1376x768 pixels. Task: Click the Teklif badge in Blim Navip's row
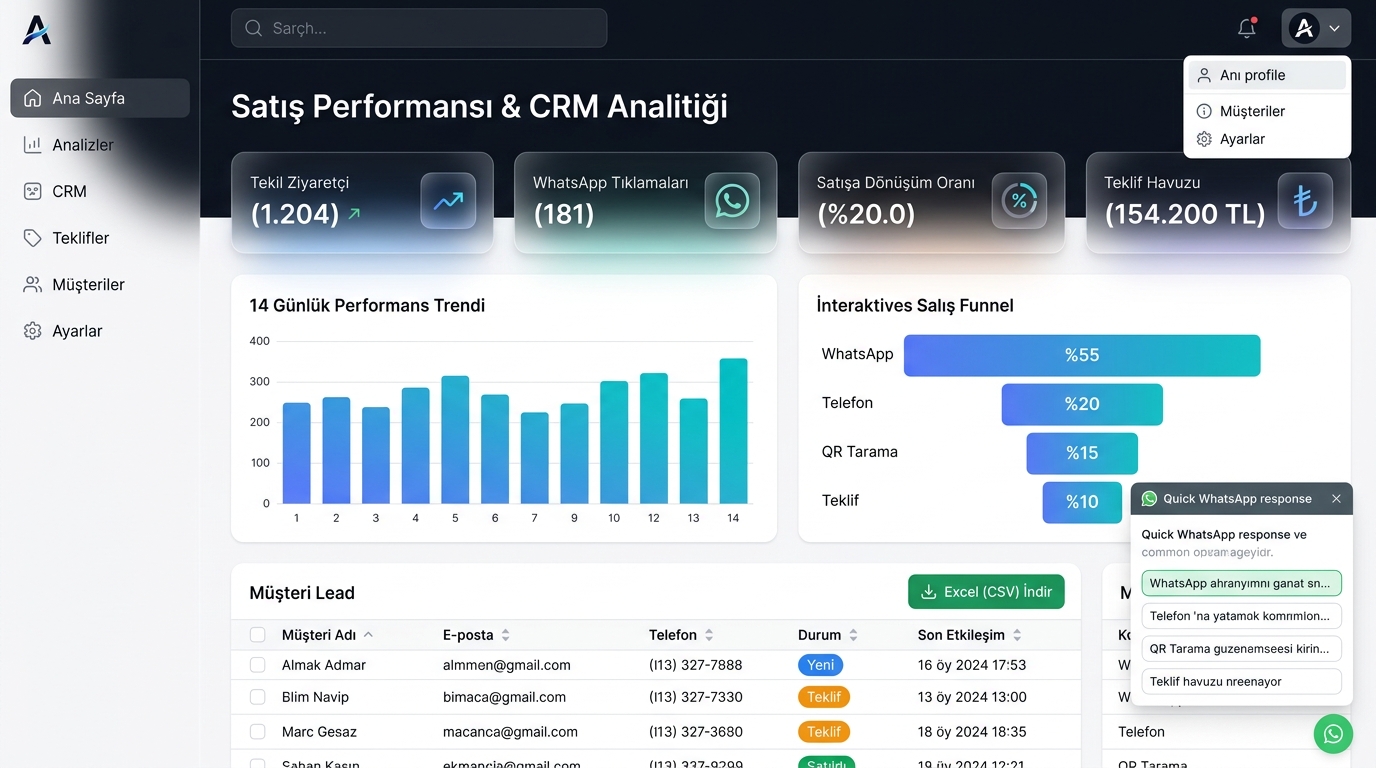coord(824,697)
